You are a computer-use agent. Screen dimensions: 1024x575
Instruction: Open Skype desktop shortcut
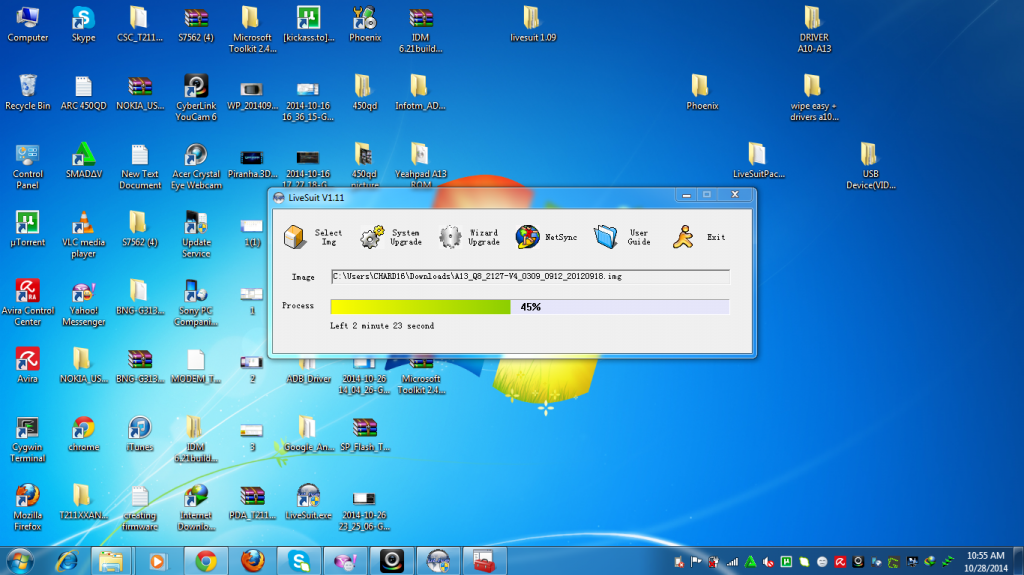point(84,24)
